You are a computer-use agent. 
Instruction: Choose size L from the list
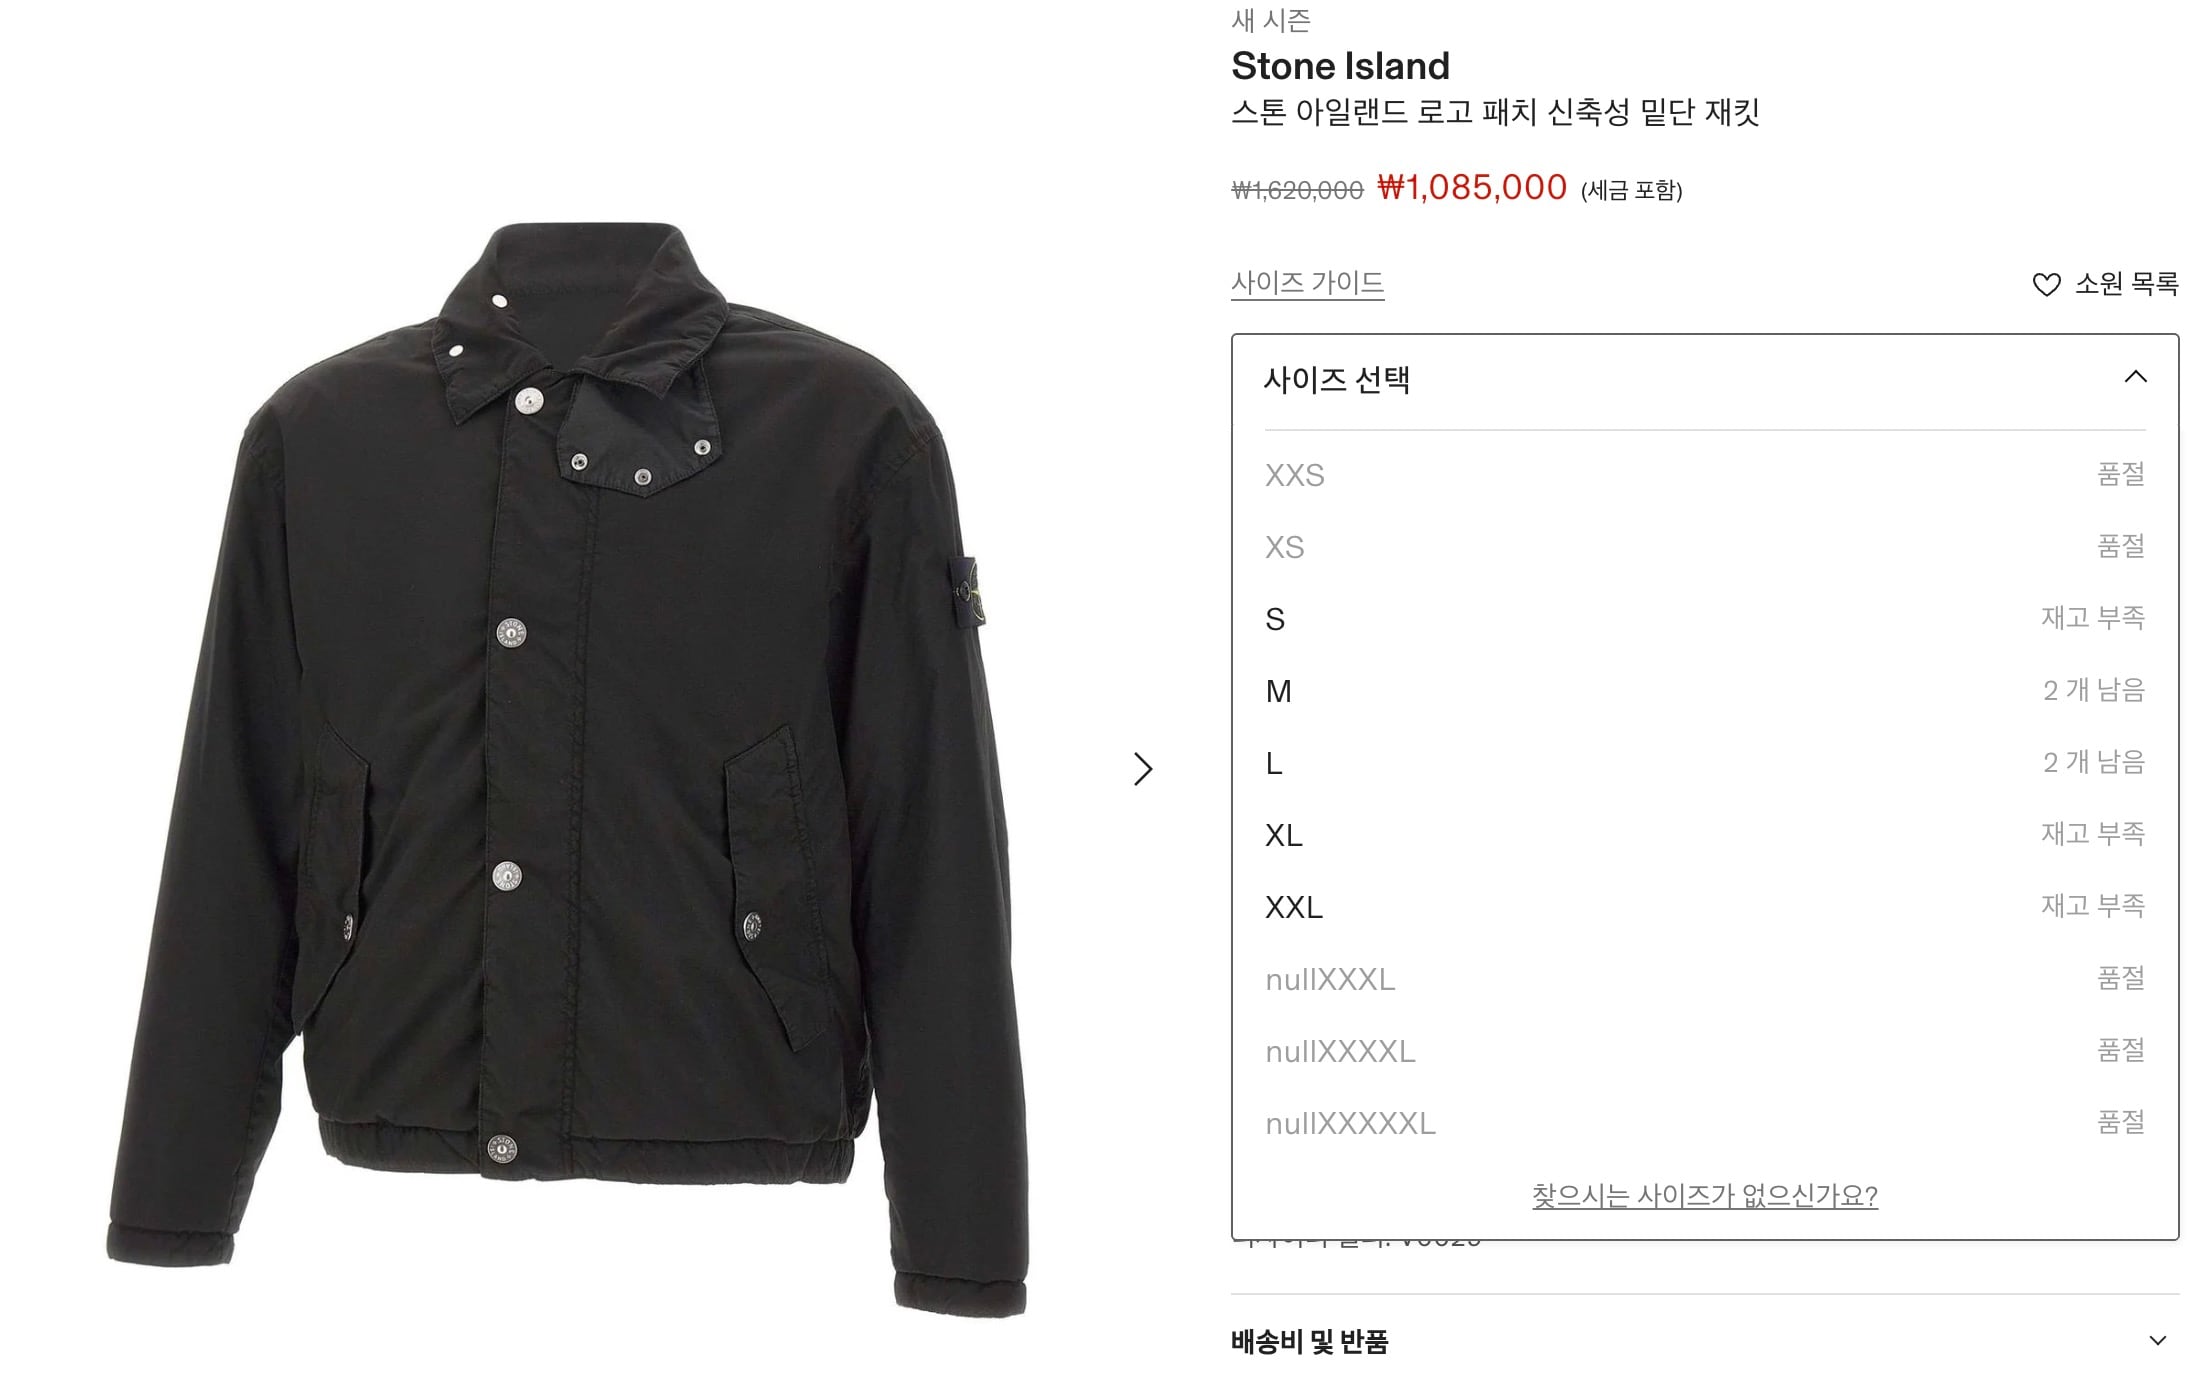click(x=1705, y=763)
